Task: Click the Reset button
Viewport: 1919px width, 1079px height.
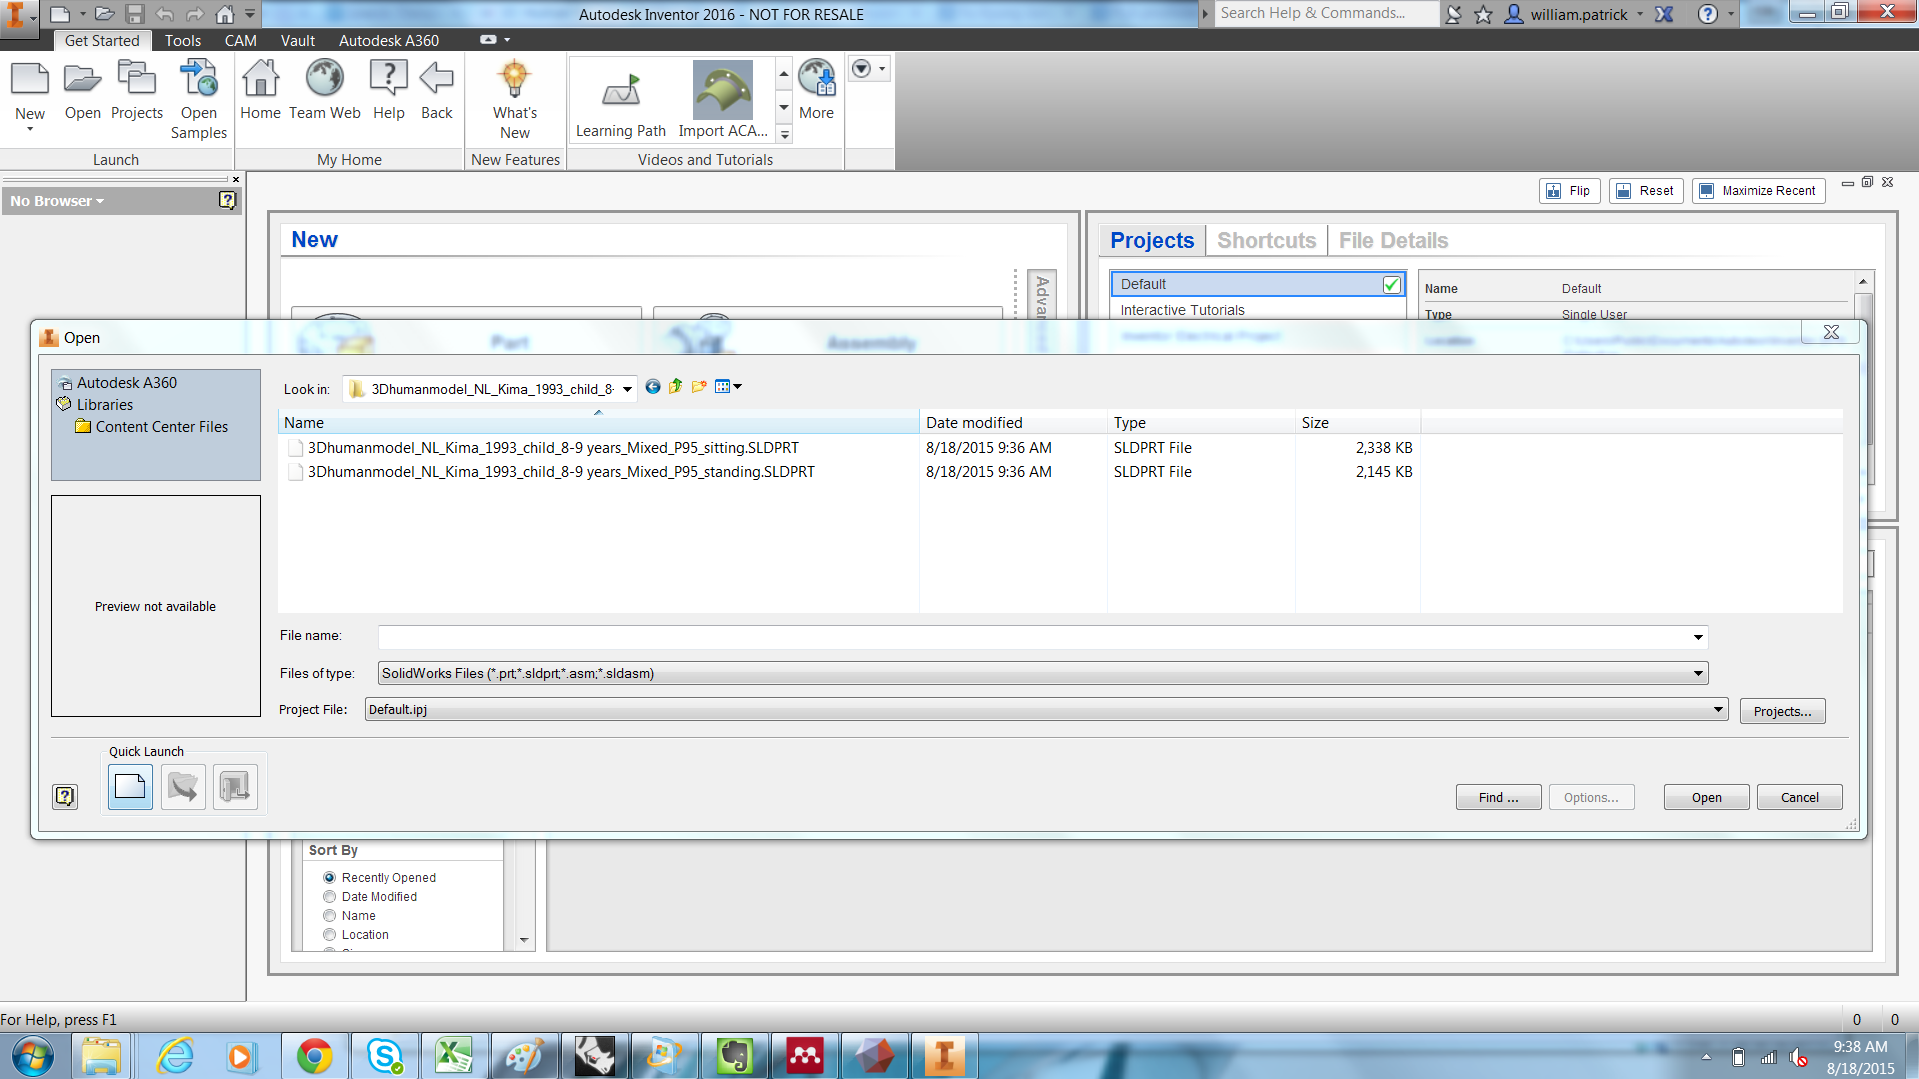Action: tap(1645, 190)
